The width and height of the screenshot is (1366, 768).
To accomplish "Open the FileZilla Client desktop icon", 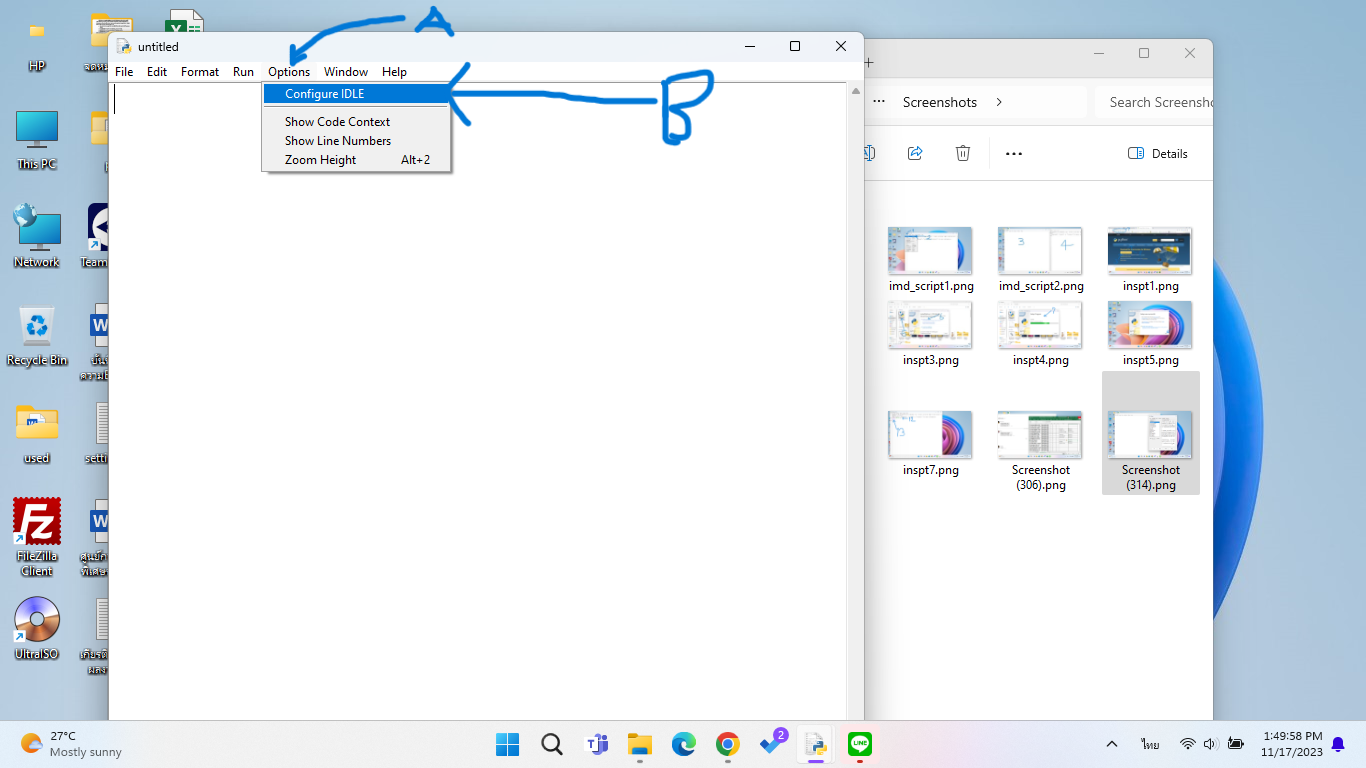I will click(x=37, y=523).
